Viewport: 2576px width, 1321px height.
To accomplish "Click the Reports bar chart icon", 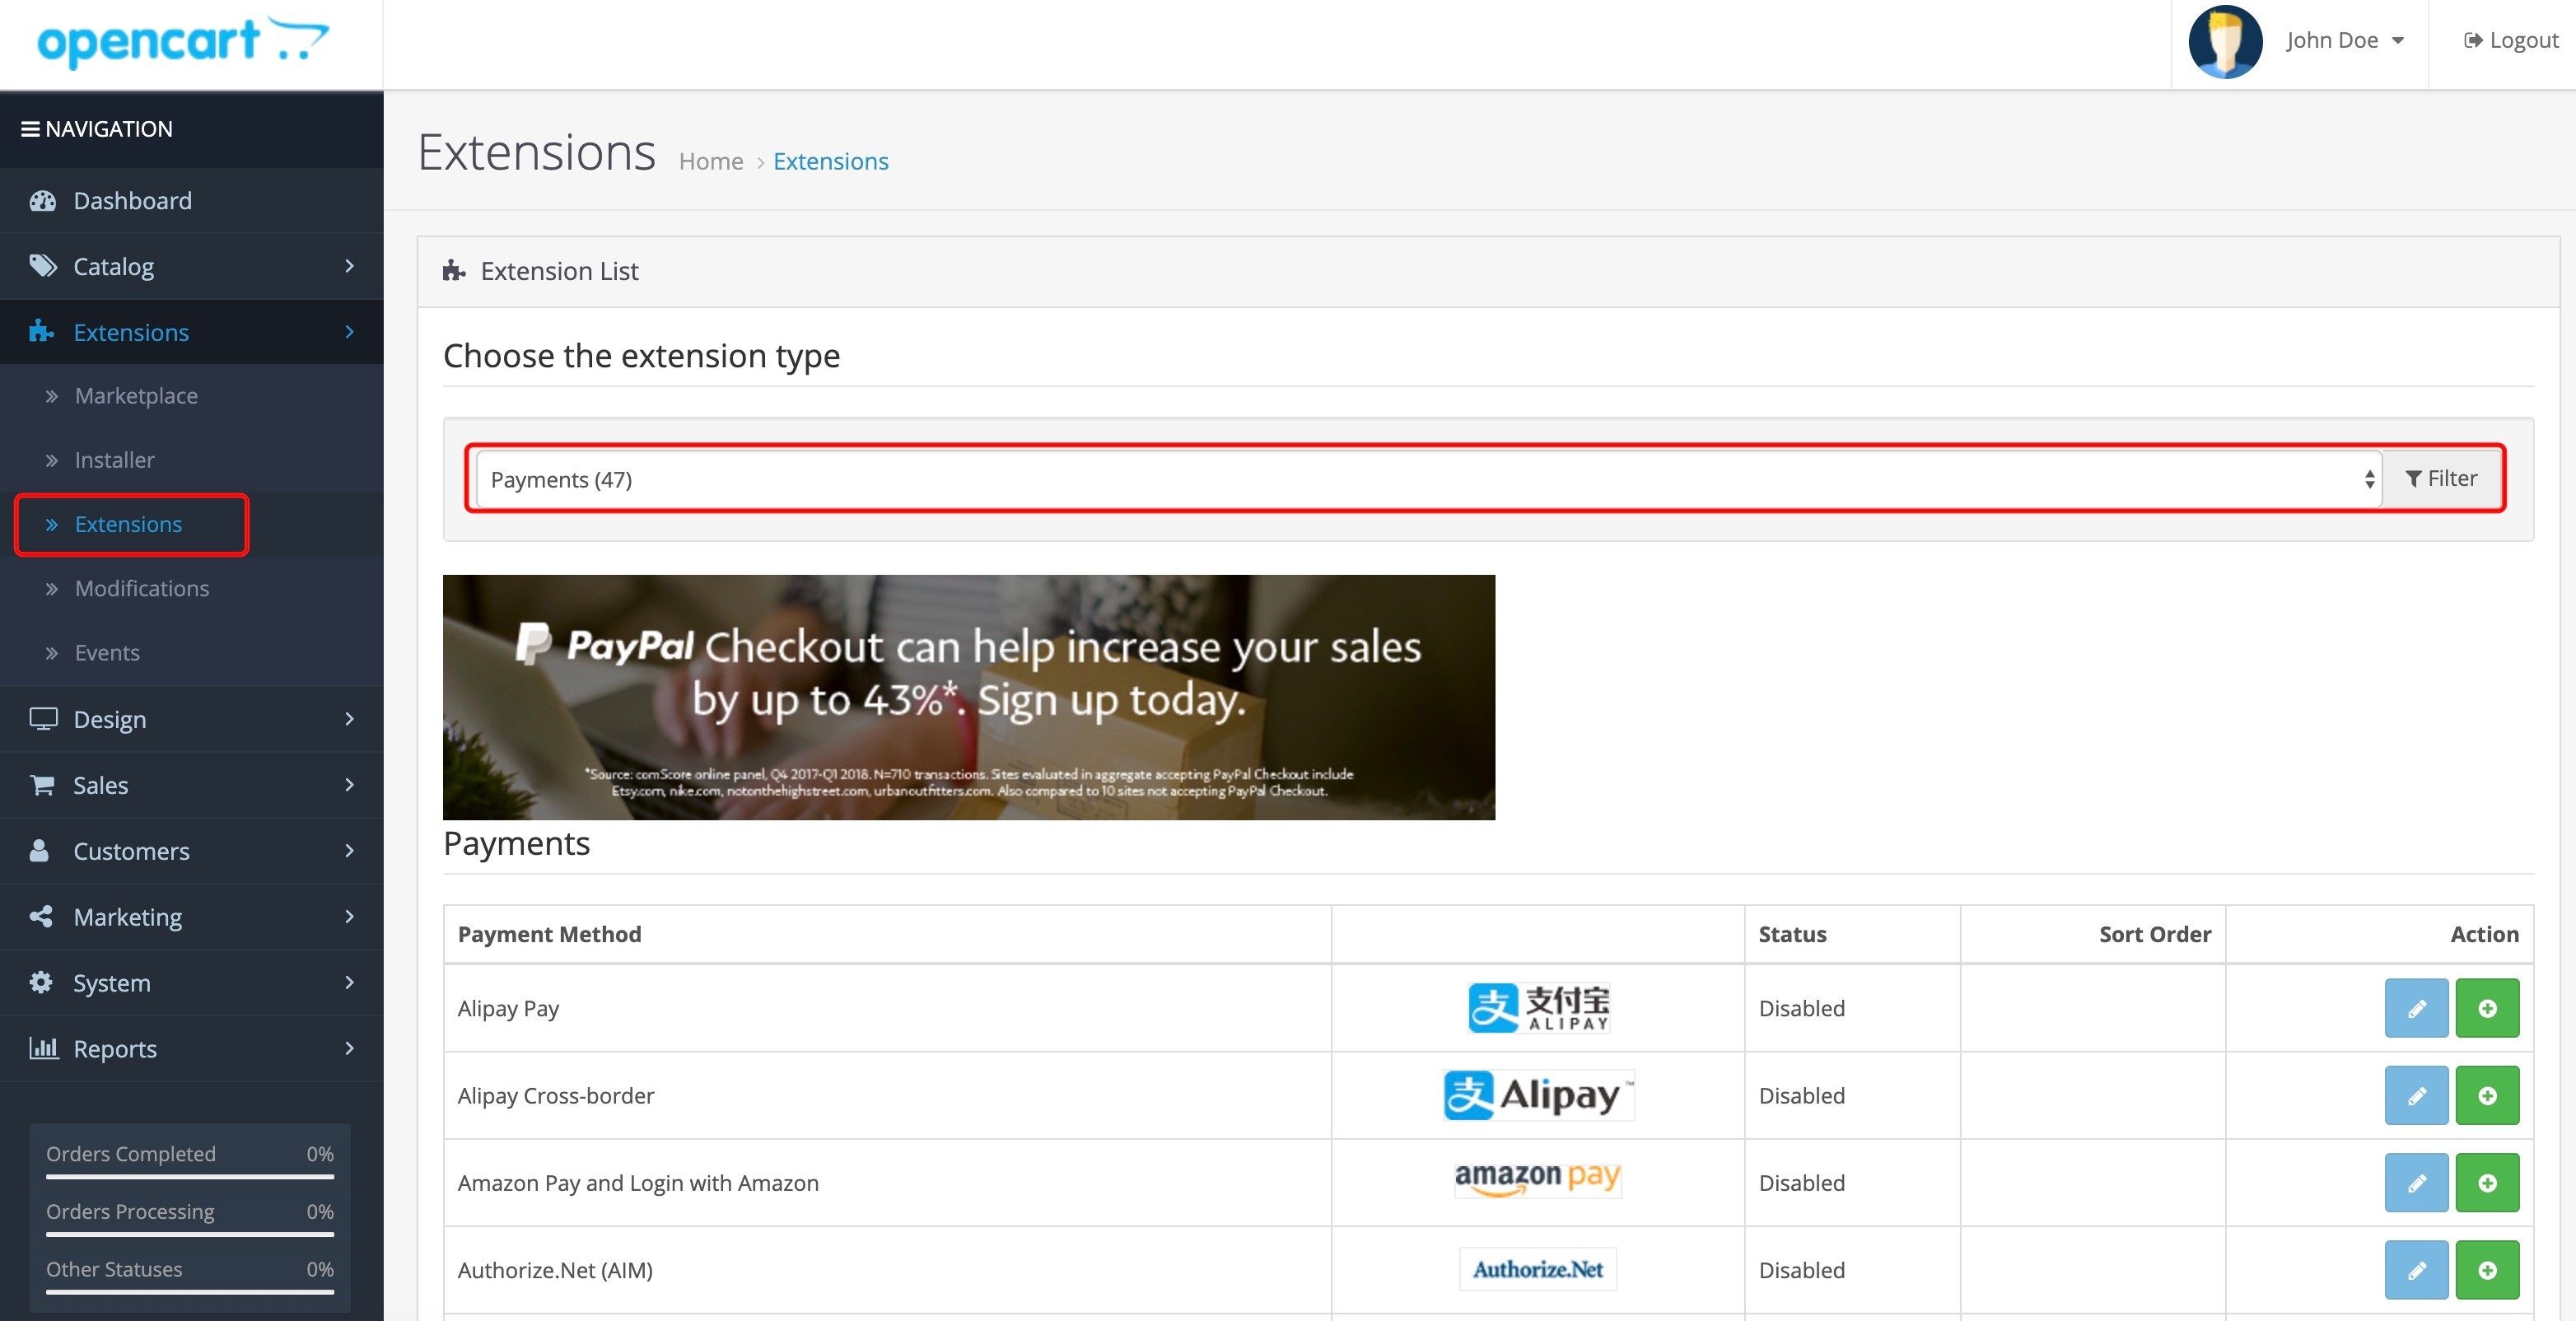I will coord(43,1048).
